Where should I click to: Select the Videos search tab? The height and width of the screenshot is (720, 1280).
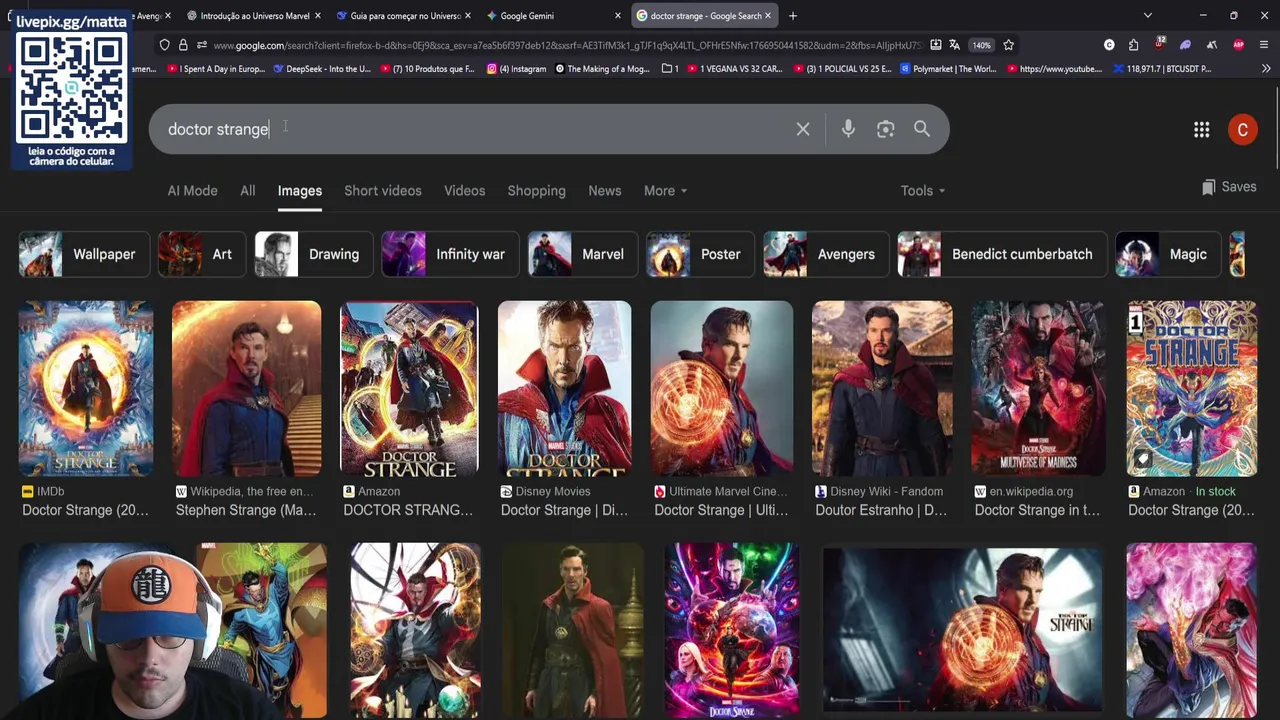[464, 191]
